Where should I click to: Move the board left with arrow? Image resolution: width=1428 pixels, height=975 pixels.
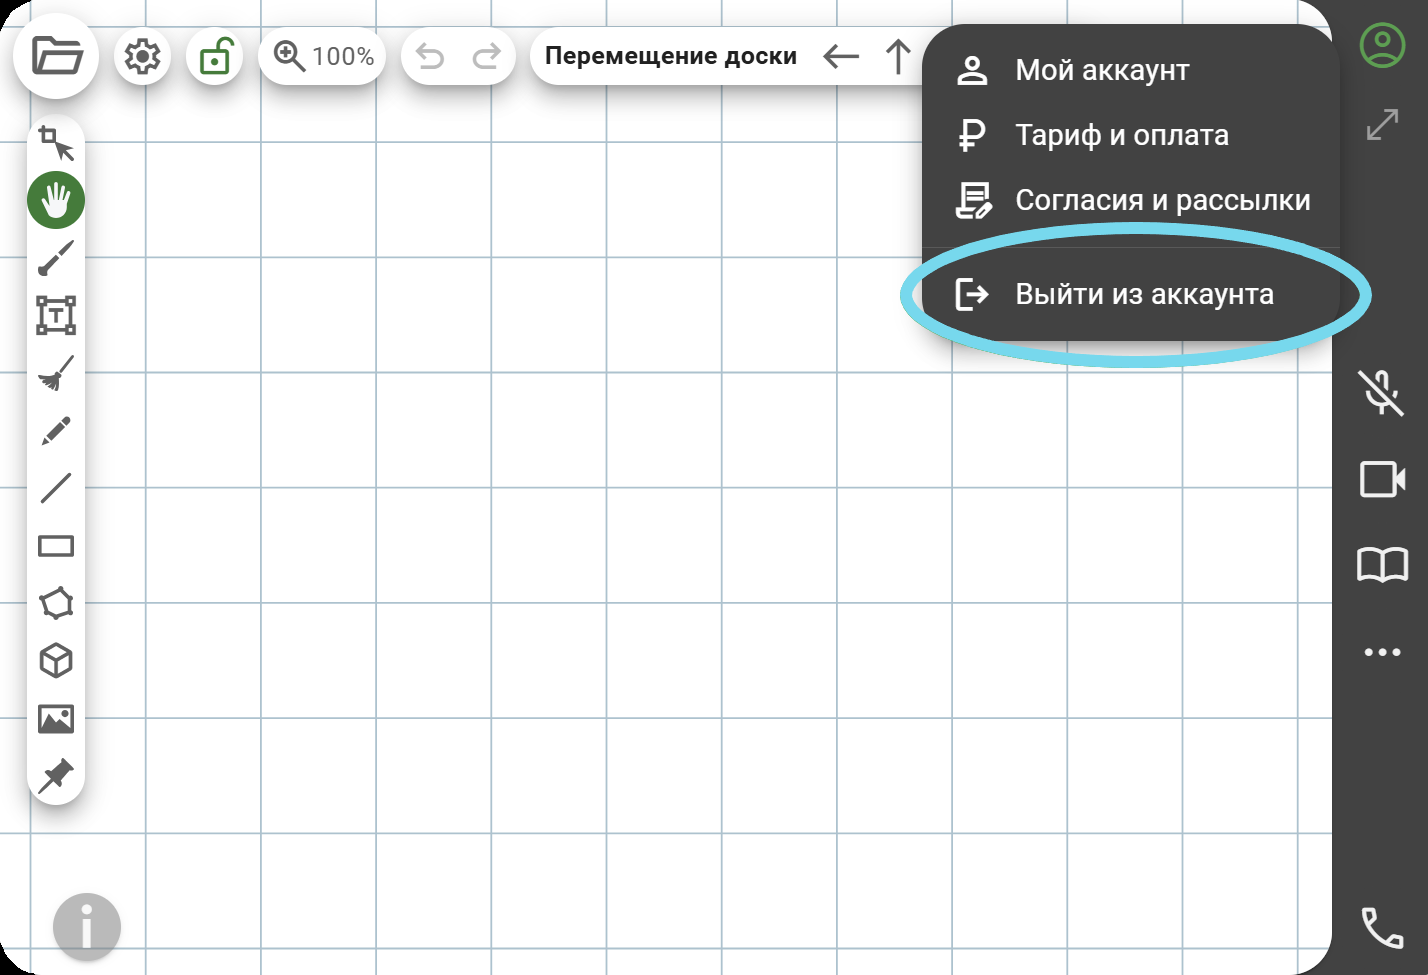click(841, 57)
